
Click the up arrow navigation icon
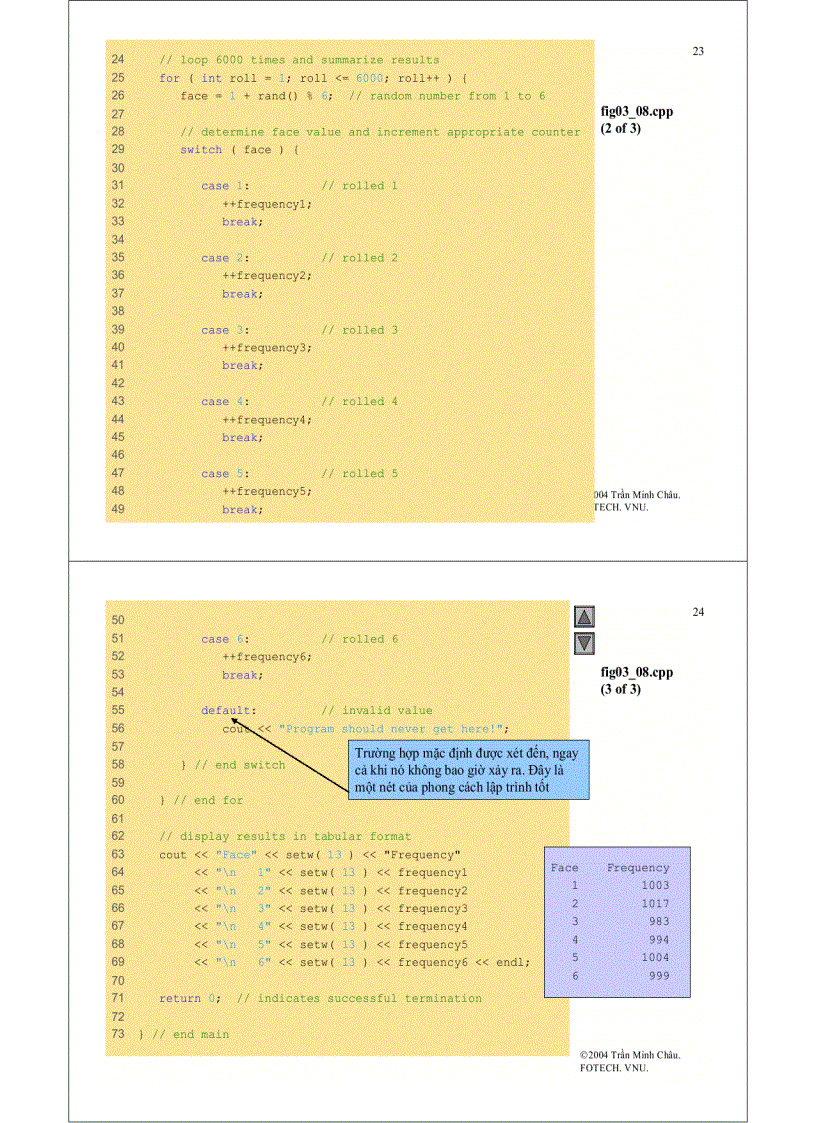tap(585, 618)
